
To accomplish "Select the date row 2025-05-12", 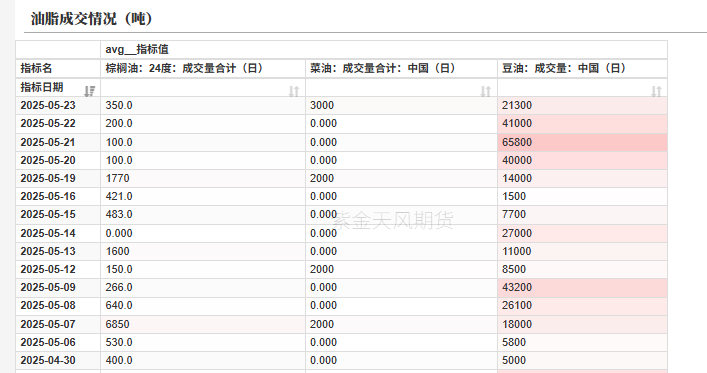I will 58,270.
